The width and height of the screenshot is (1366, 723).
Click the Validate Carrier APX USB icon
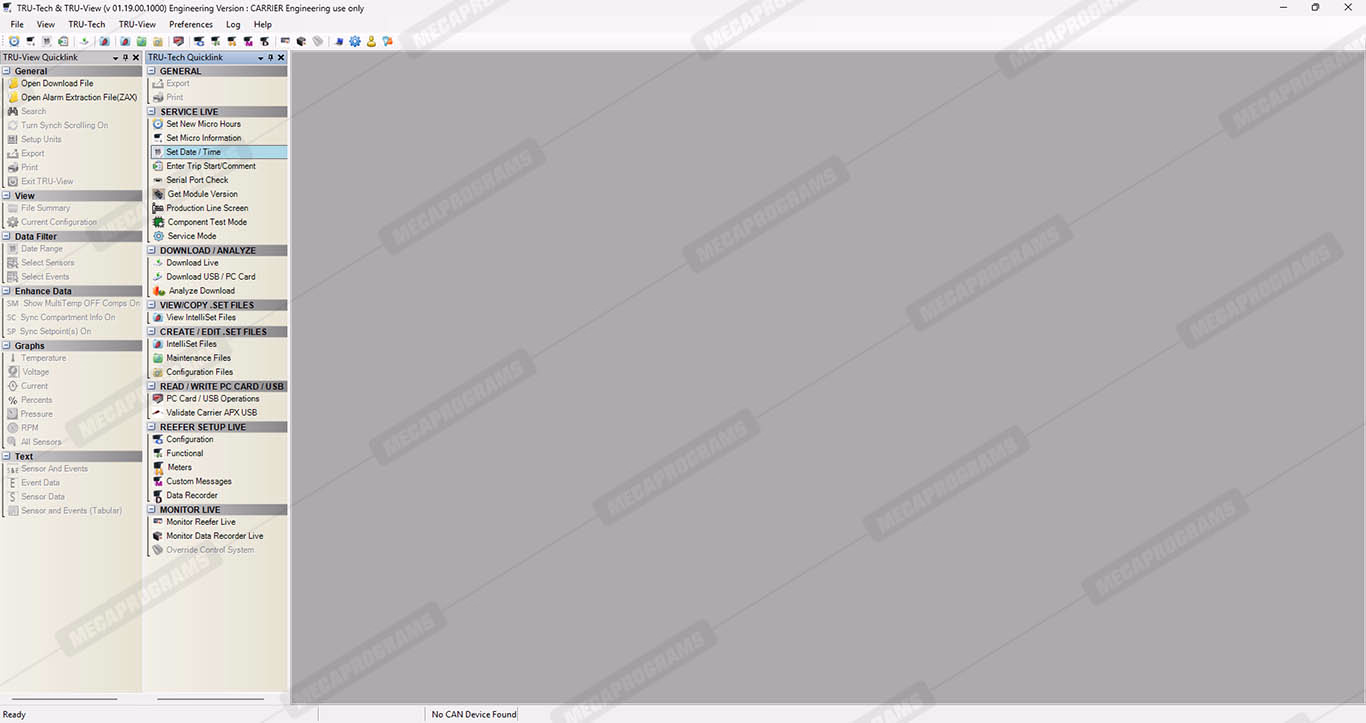(x=158, y=412)
